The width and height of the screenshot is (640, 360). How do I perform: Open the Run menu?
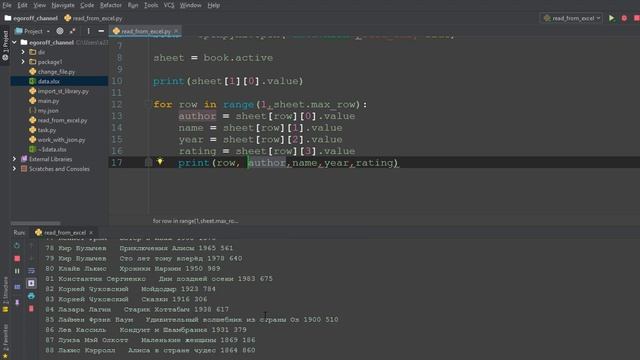point(133,5)
